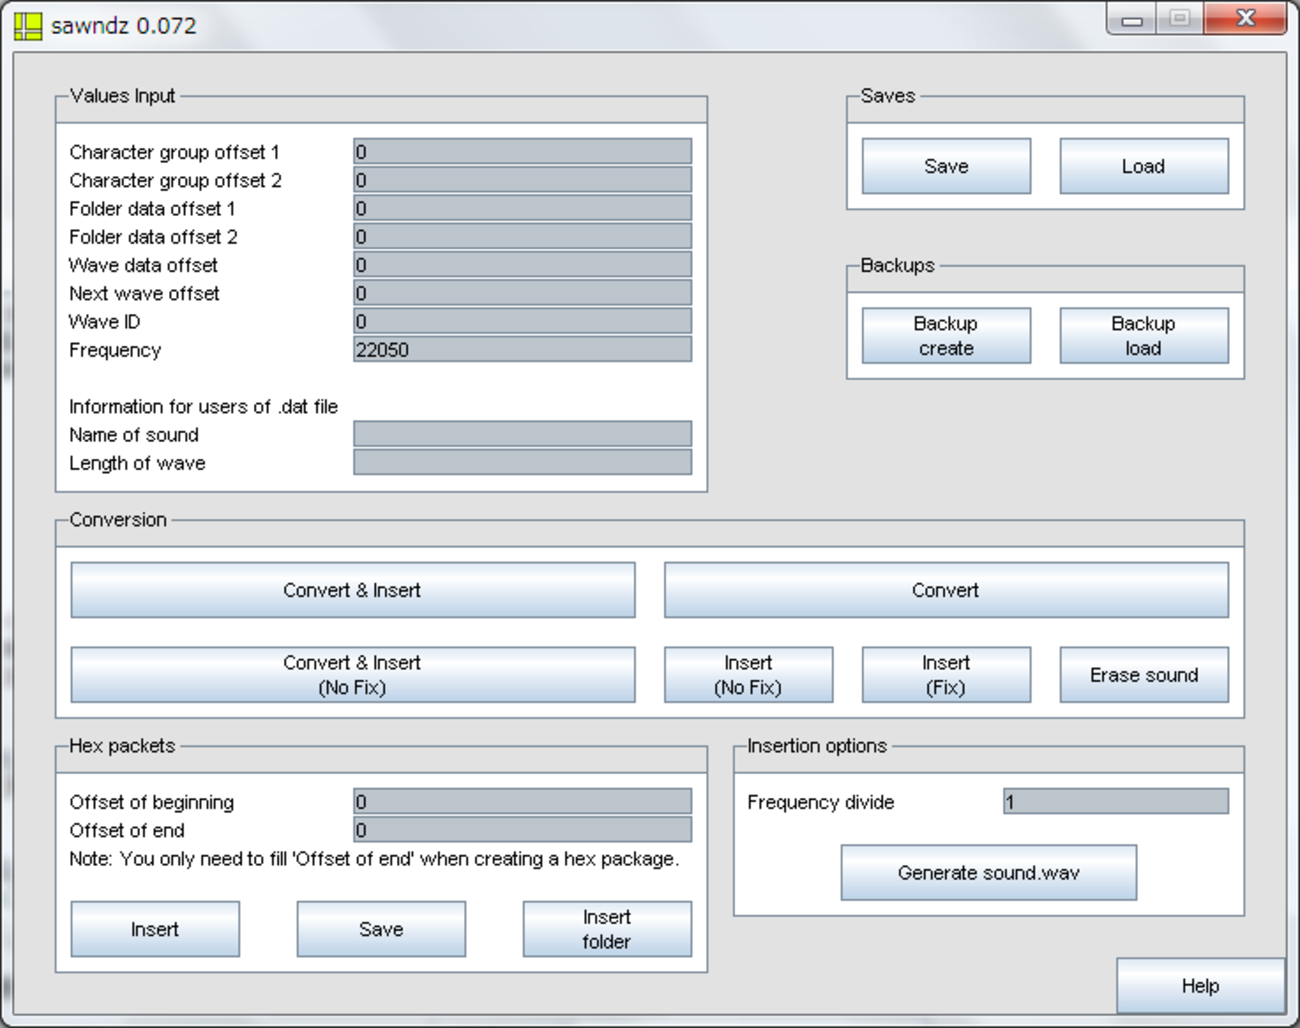Click the Next wave offset input
1300x1028 pixels.
click(x=522, y=293)
